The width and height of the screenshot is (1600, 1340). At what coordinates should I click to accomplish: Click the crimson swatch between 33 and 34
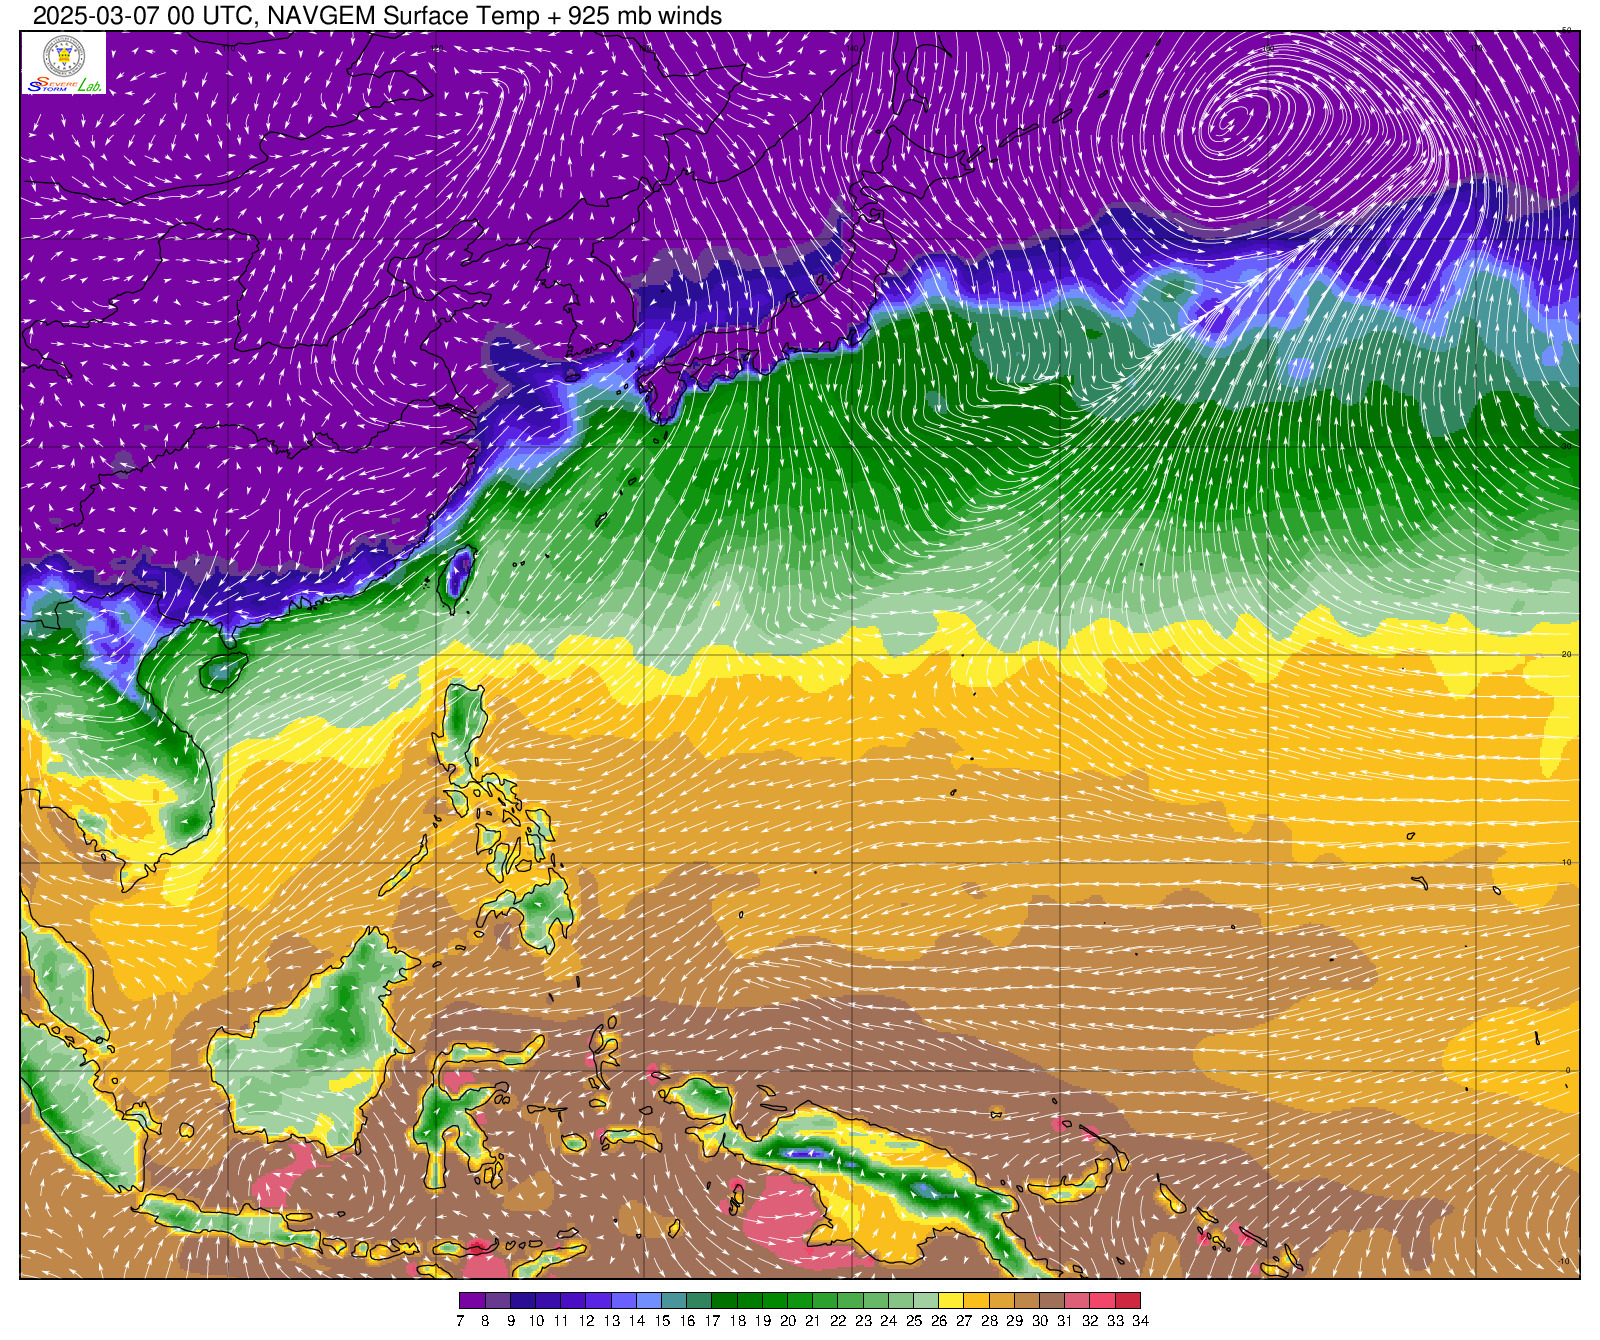click(1127, 1301)
